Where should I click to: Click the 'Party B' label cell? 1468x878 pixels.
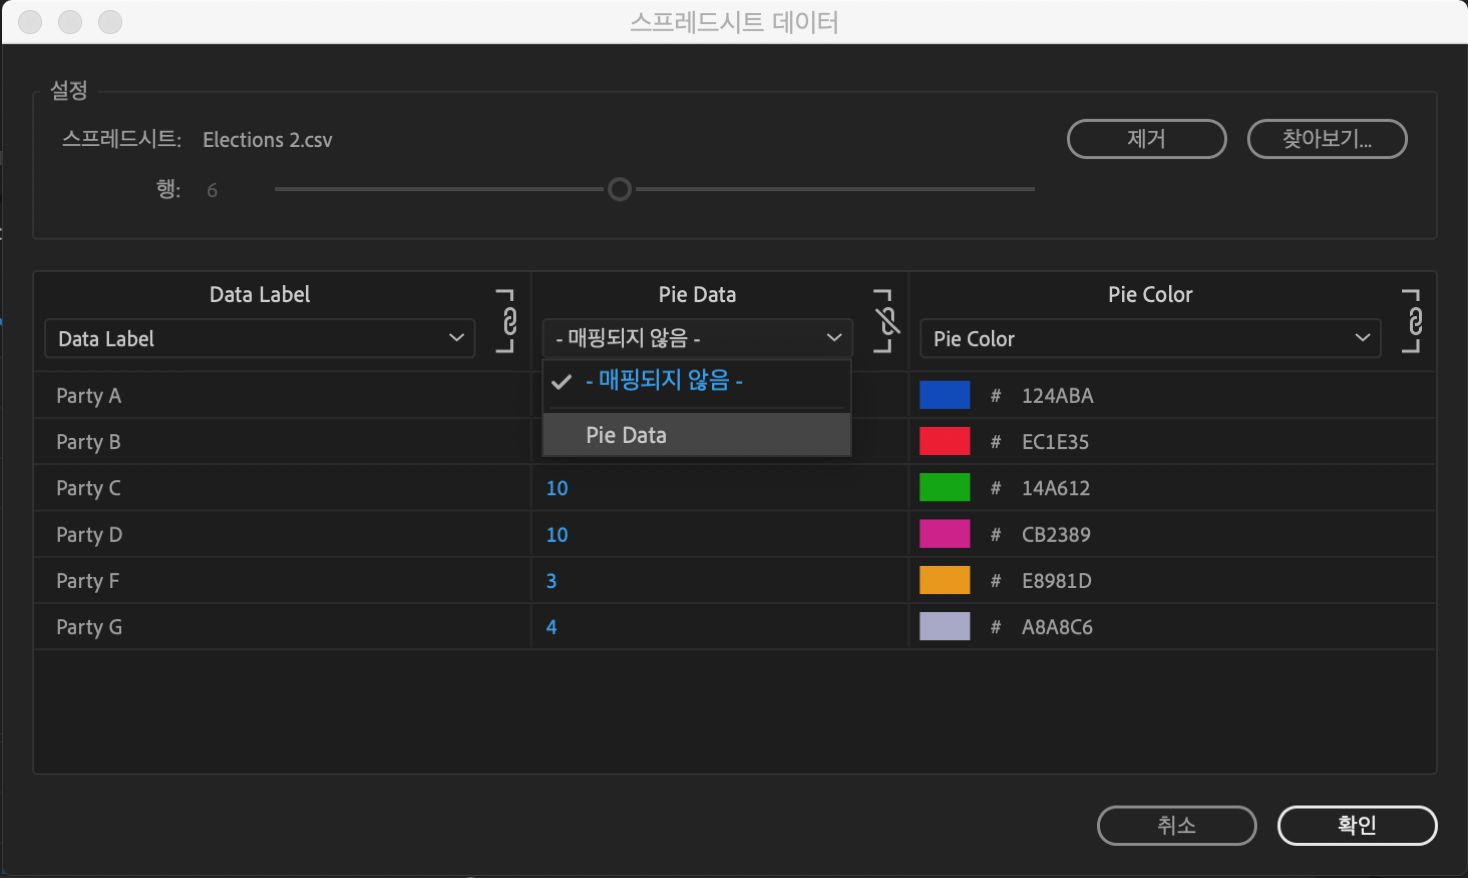[x=283, y=441]
